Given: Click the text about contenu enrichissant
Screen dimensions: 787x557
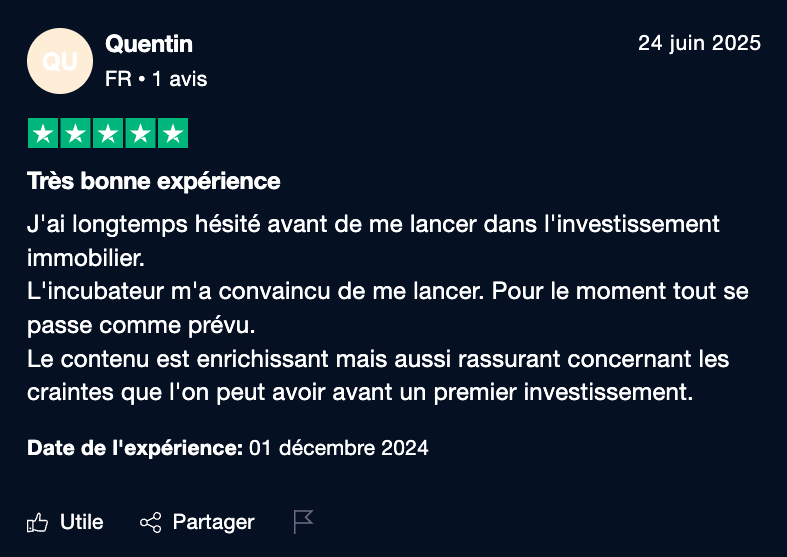Looking at the screenshot, I should (x=378, y=376).
